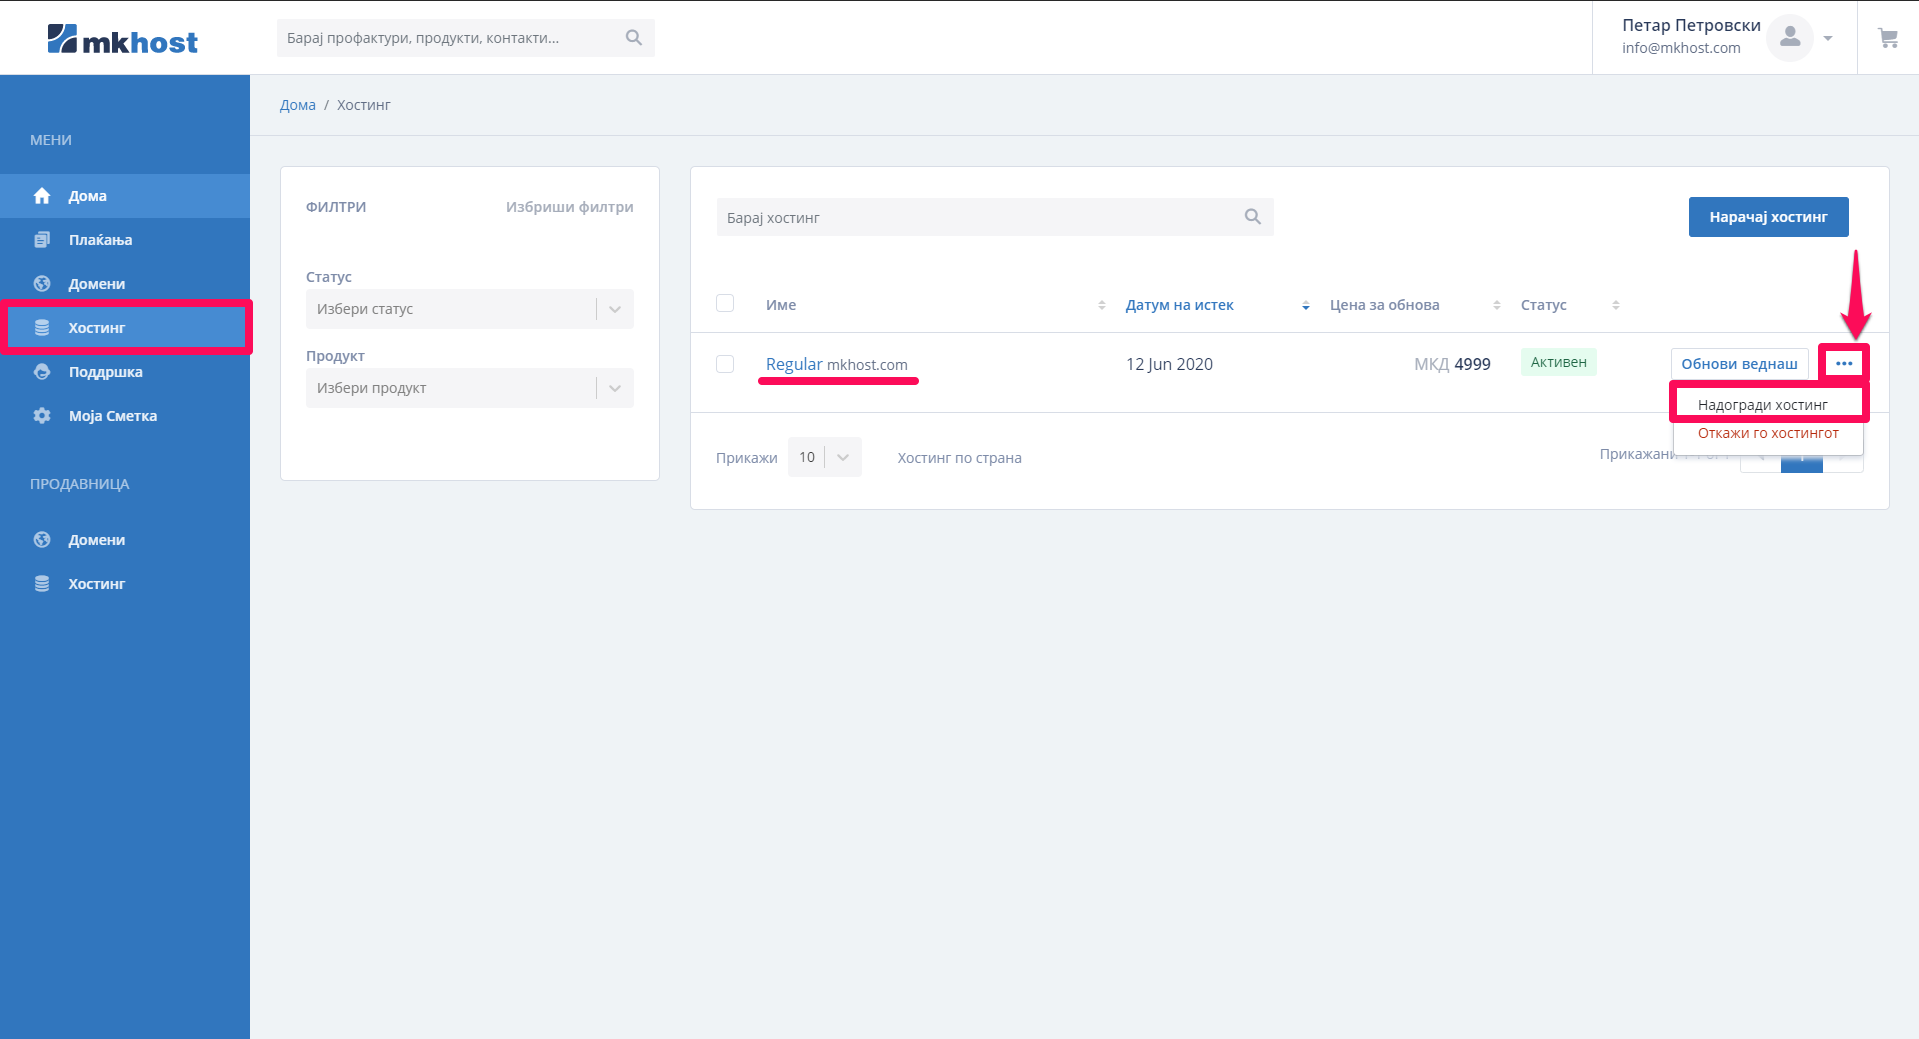Sort by the Статус column arrows
The height and width of the screenshot is (1039, 1919).
pos(1615,305)
